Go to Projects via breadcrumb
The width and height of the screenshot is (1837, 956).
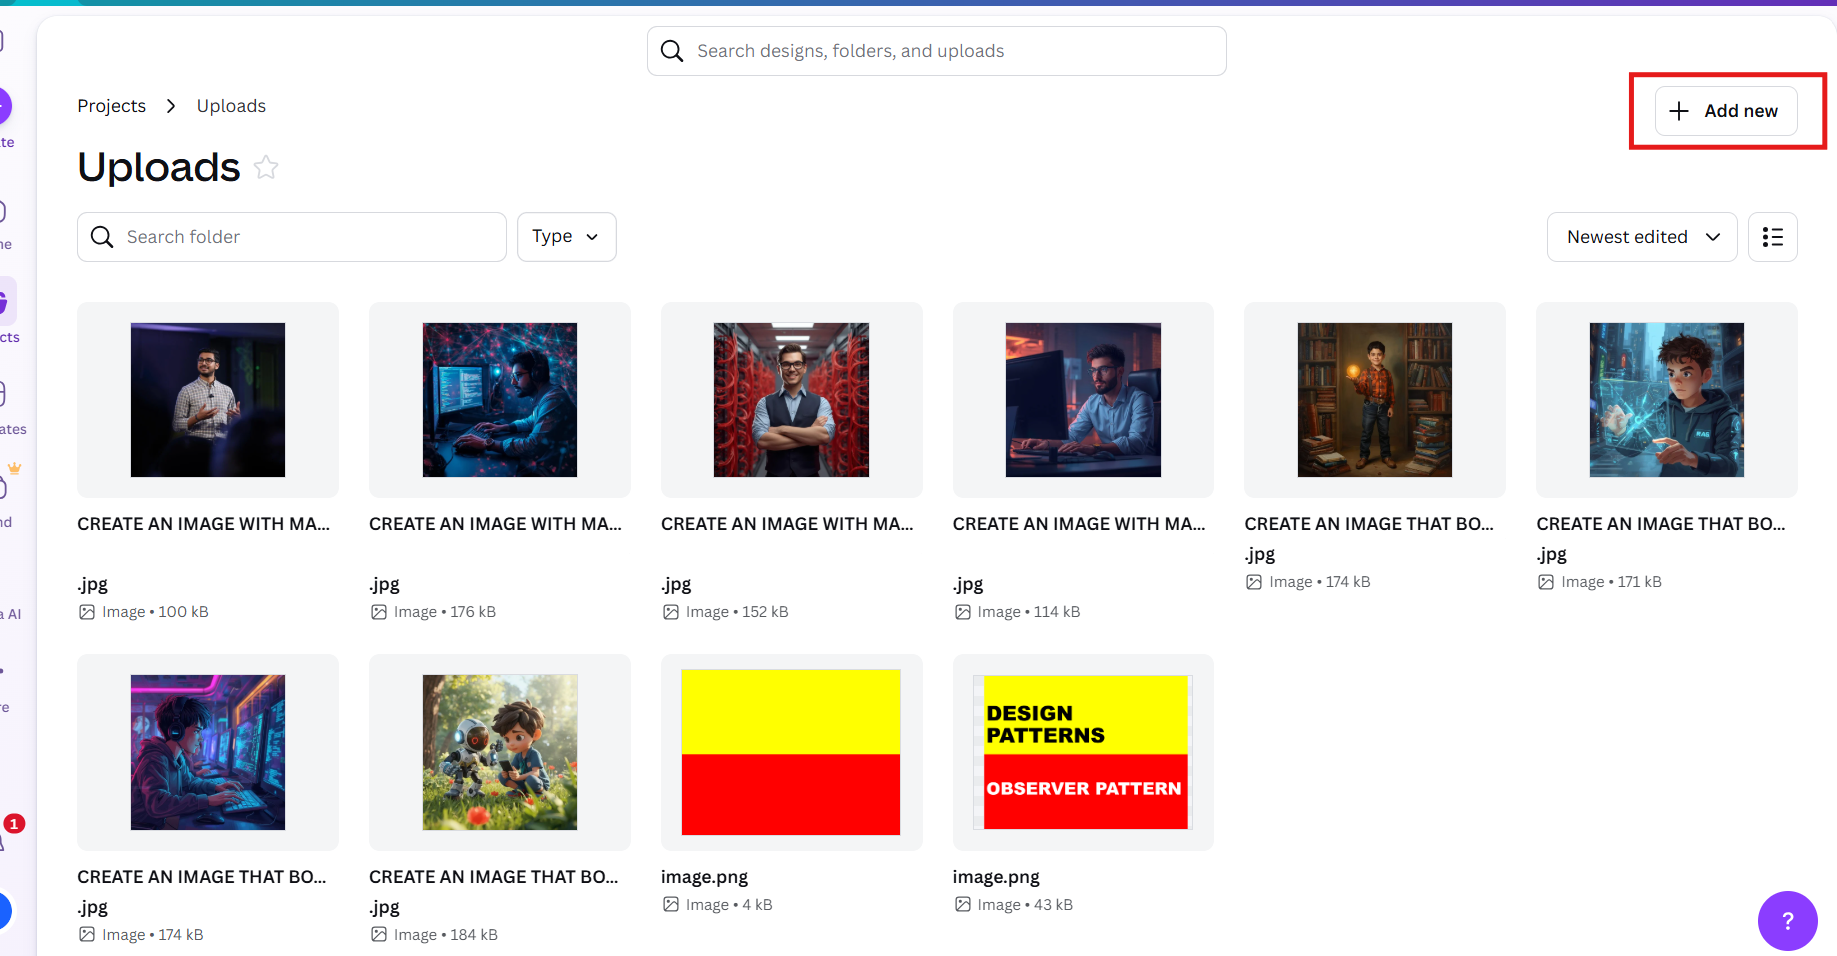point(111,106)
